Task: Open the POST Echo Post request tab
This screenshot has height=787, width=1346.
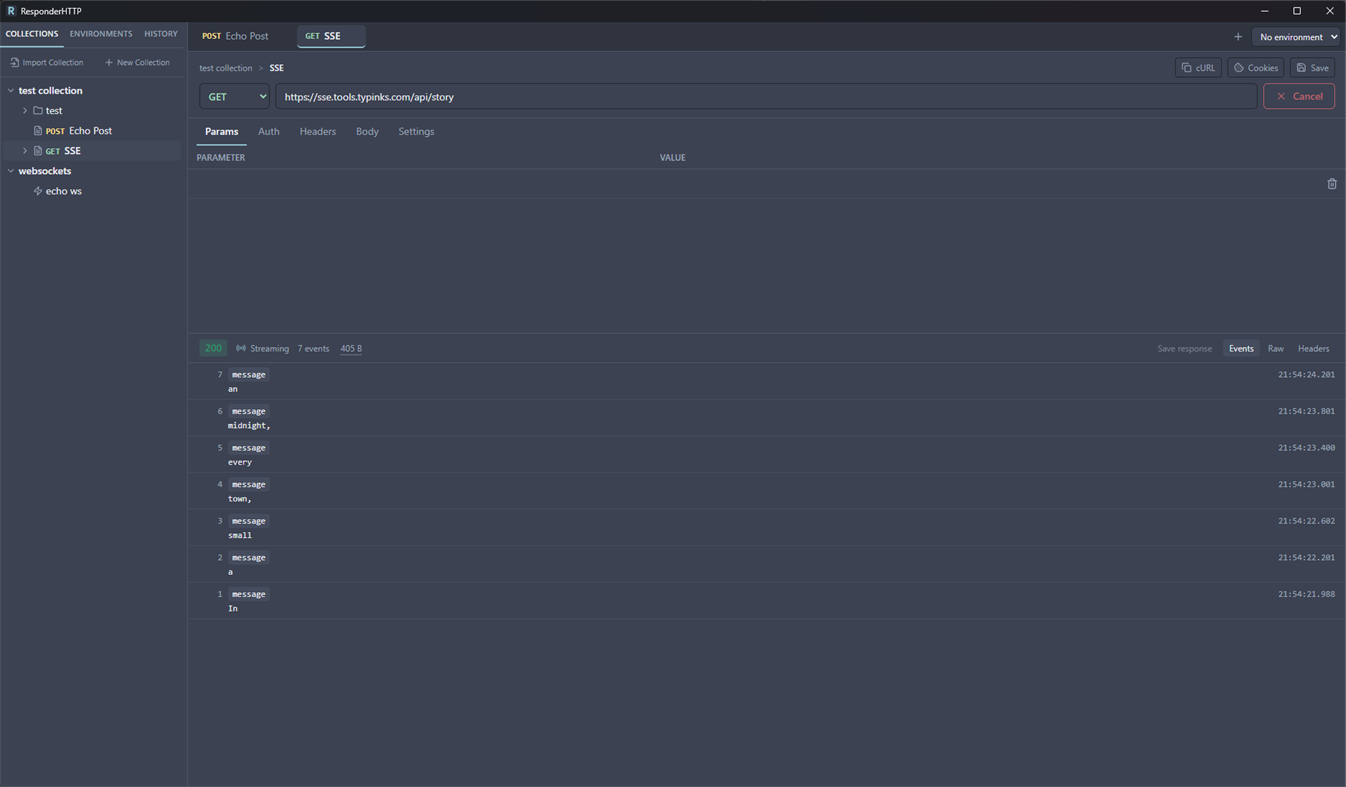Action: (236, 36)
